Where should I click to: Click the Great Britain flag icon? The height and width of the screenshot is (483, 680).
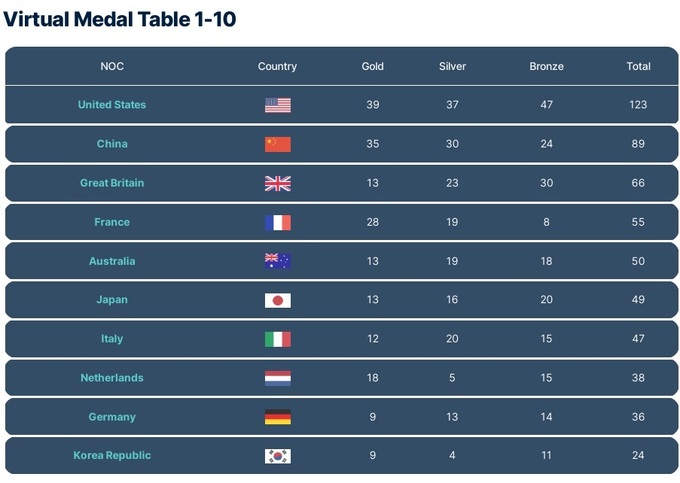pyautogui.click(x=277, y=183)
